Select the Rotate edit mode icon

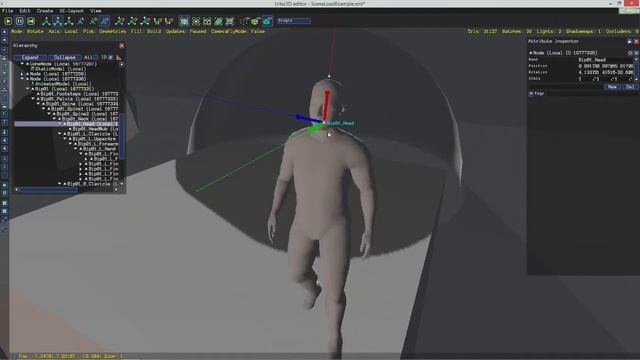[x=58, y=21]
